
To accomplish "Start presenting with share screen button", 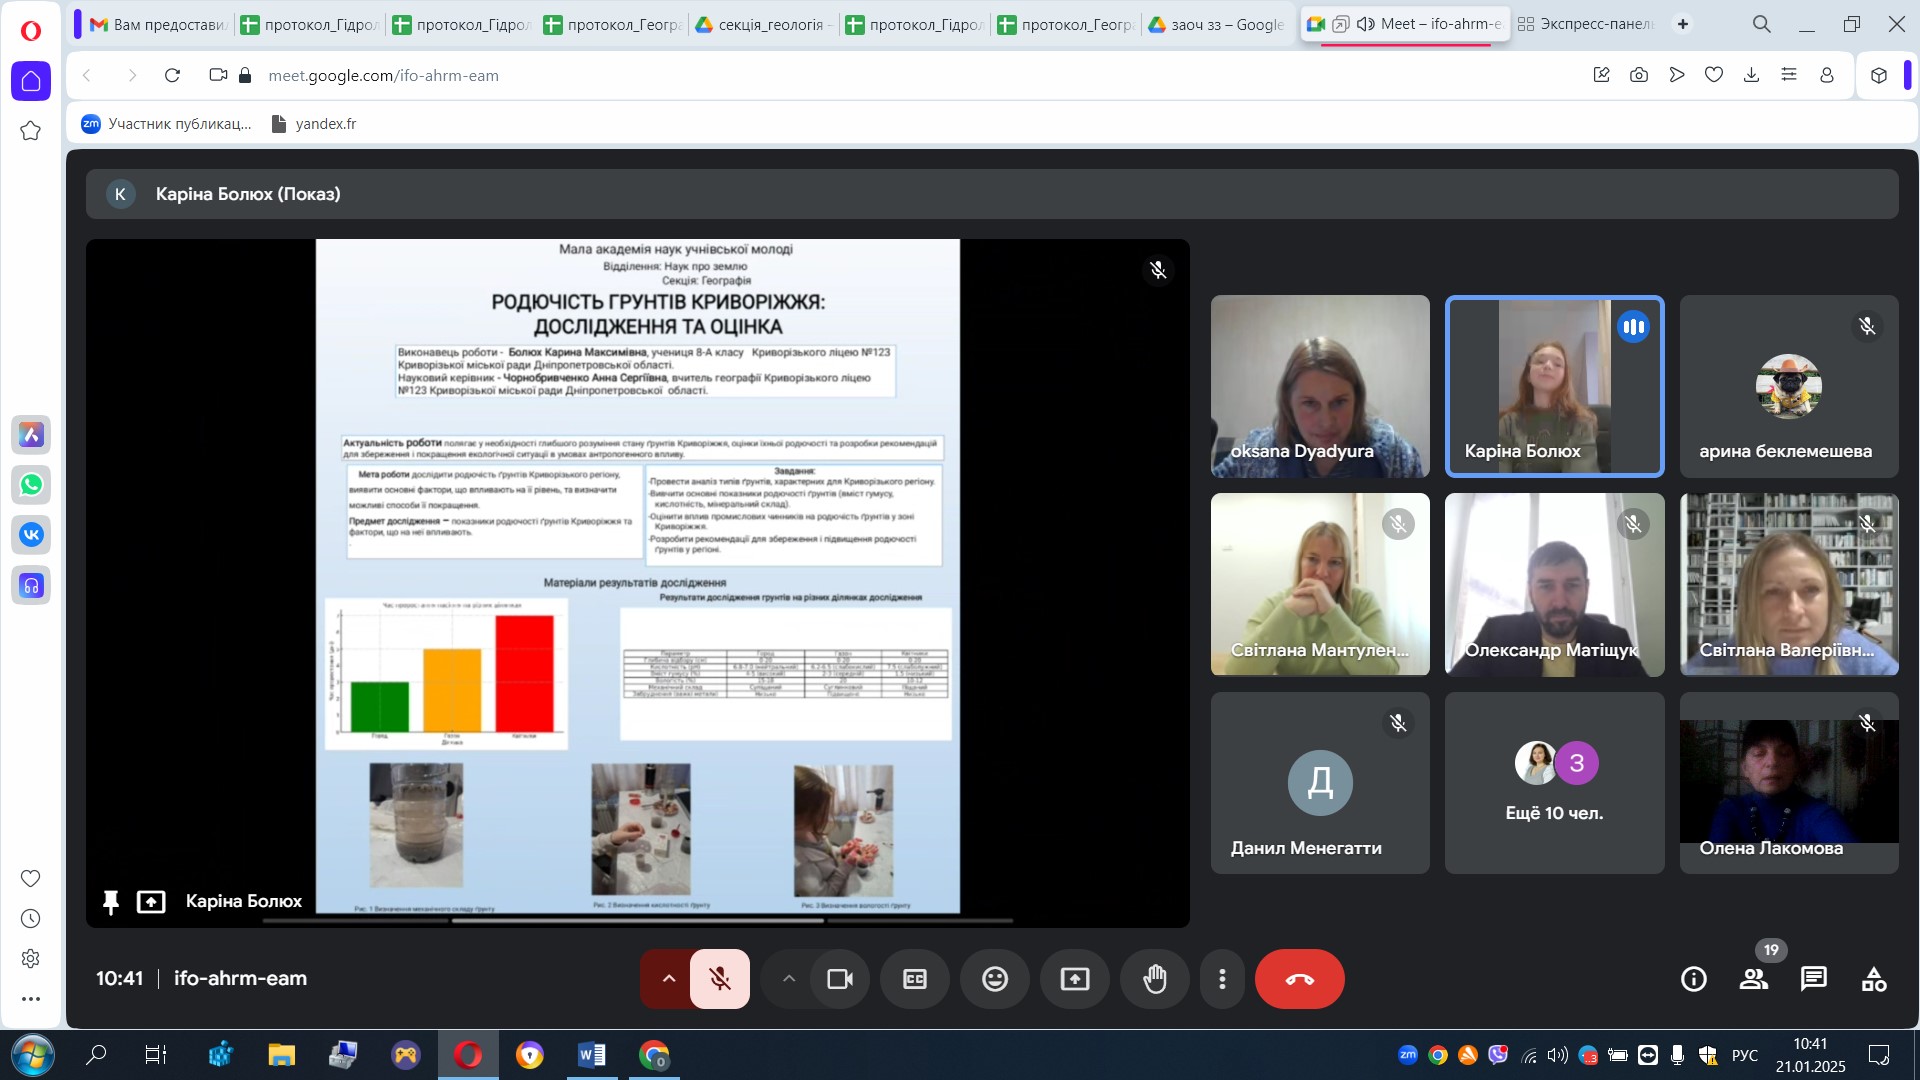I will pos(1075,979).
